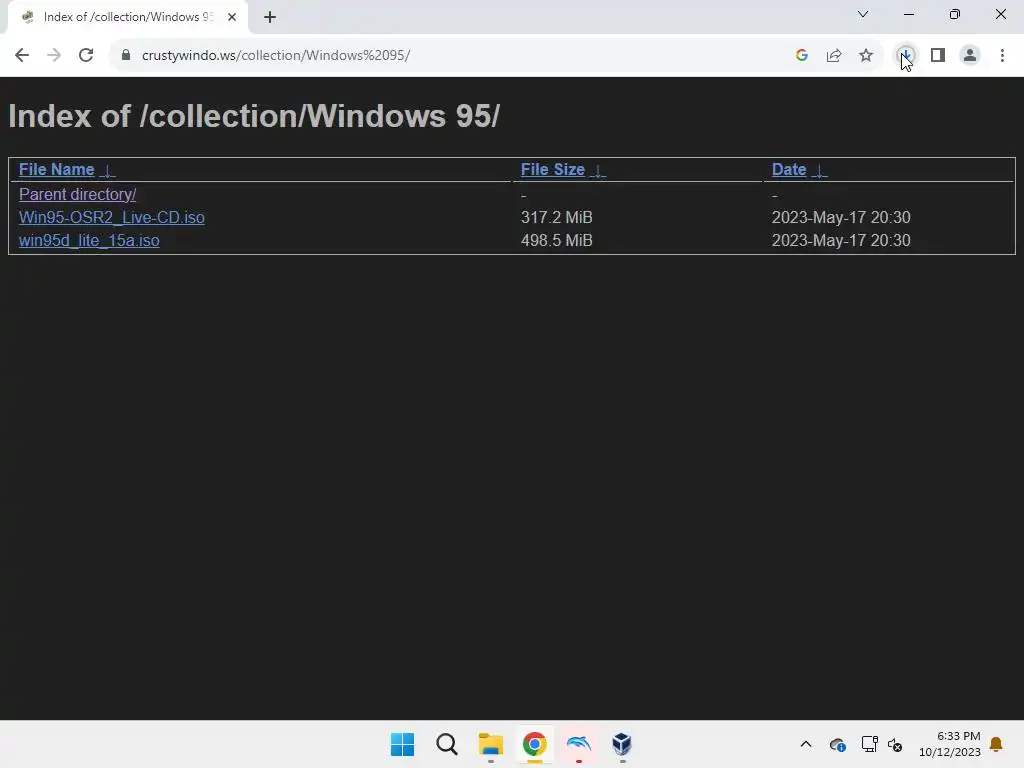The width and height of the screenshot is (1024, 768).
Task: Click the muted volume tray icon
Action: coord(895,744)
